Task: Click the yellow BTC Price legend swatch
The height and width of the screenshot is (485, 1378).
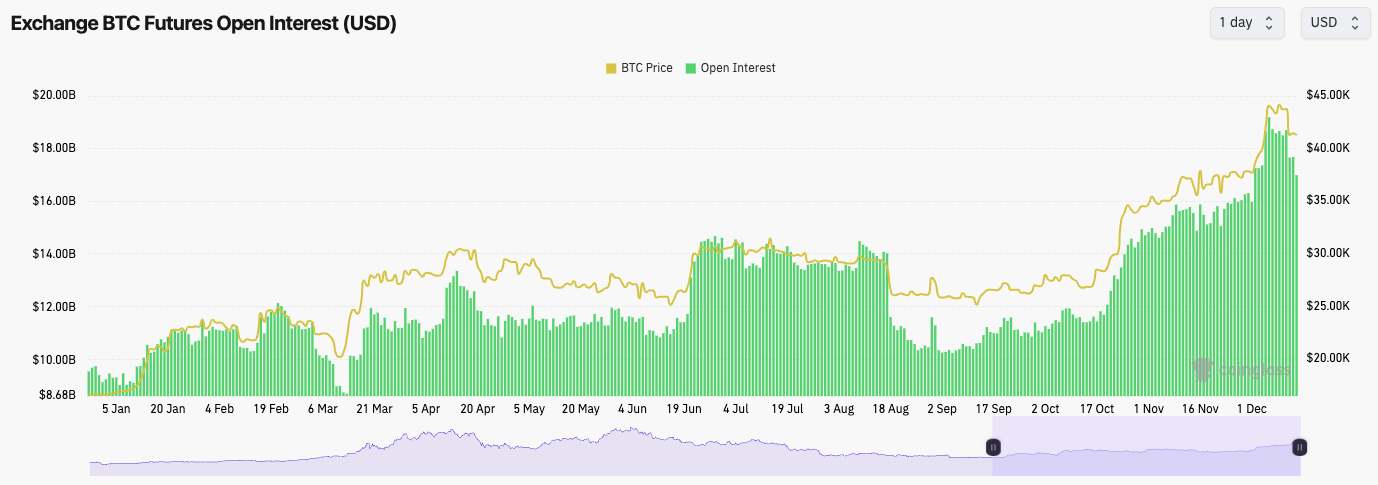Action: 611,68
